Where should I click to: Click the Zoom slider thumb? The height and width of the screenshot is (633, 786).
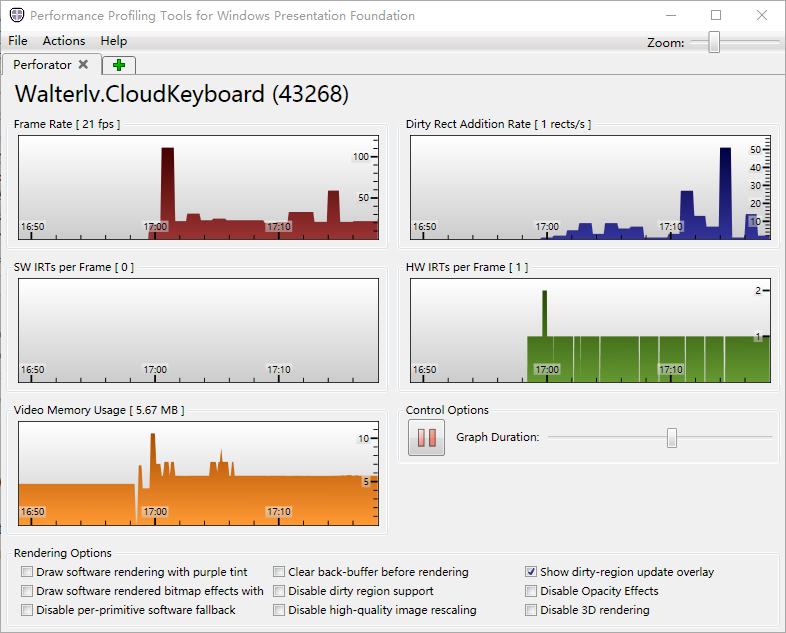point(714,42)
